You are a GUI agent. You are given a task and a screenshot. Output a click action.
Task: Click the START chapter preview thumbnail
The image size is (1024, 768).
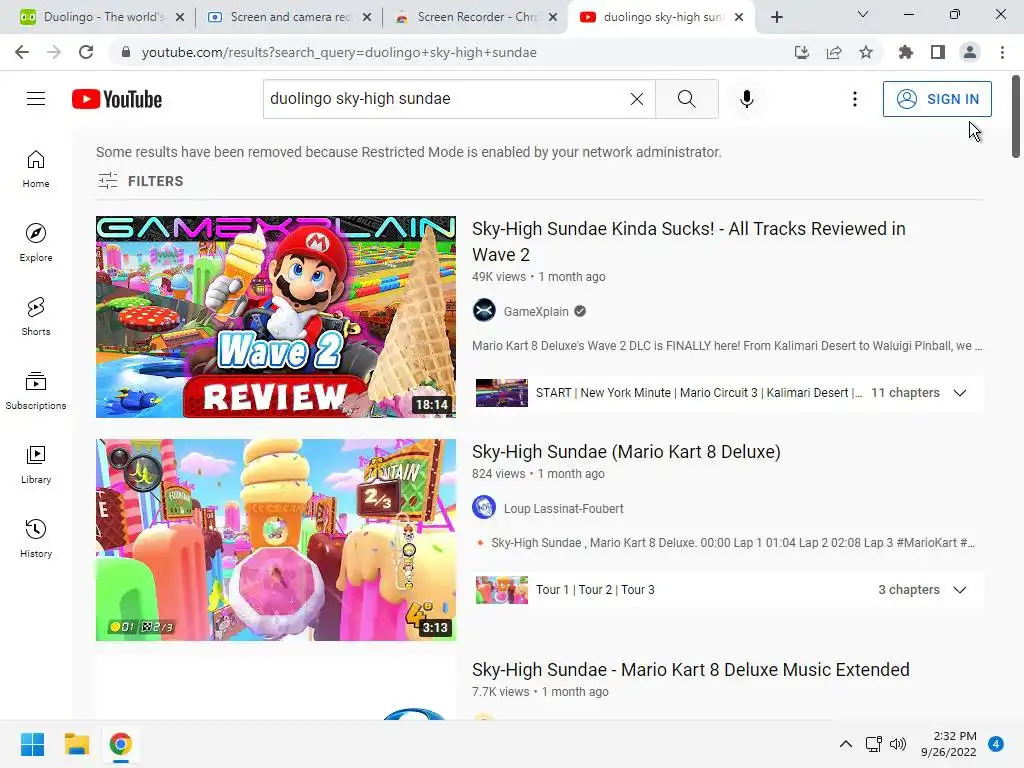(502, 392)
